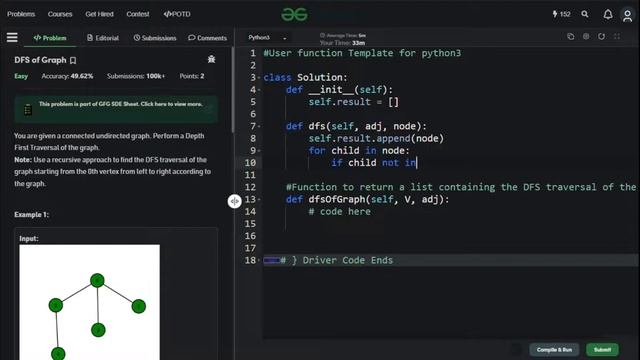Open Python3 language dropdown
Image resolution: width=640 pixels, height=360 pixels.
[267, 38]
